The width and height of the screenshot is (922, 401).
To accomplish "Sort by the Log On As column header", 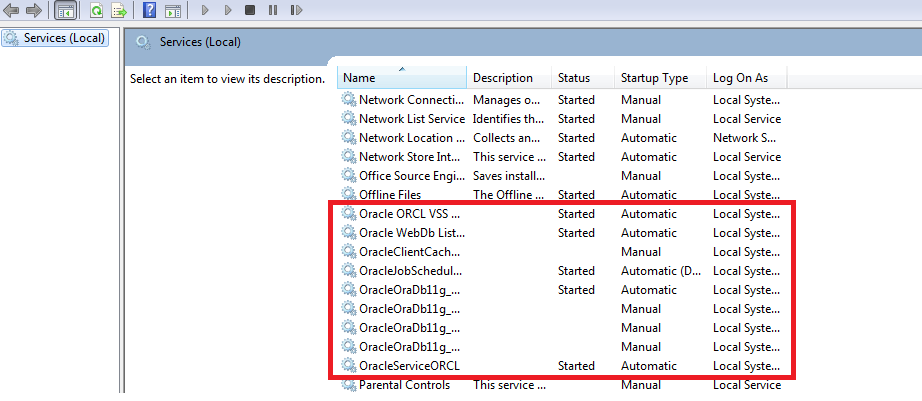I will [x=746, y=78].
